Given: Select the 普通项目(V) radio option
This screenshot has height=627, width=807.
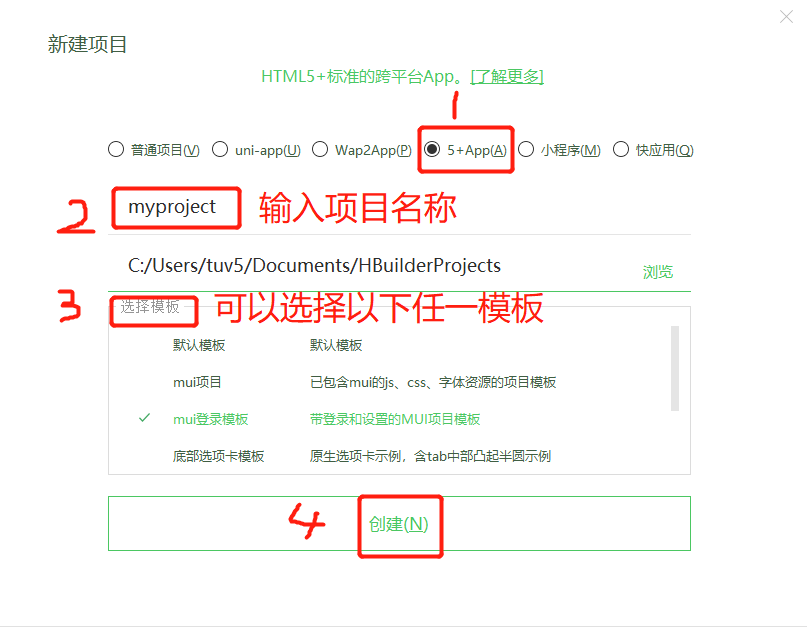Looking at the screenshot, I should coord(154,150).
